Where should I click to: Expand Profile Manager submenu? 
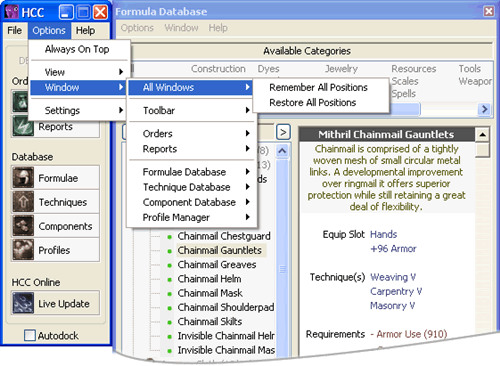[192, 217]
